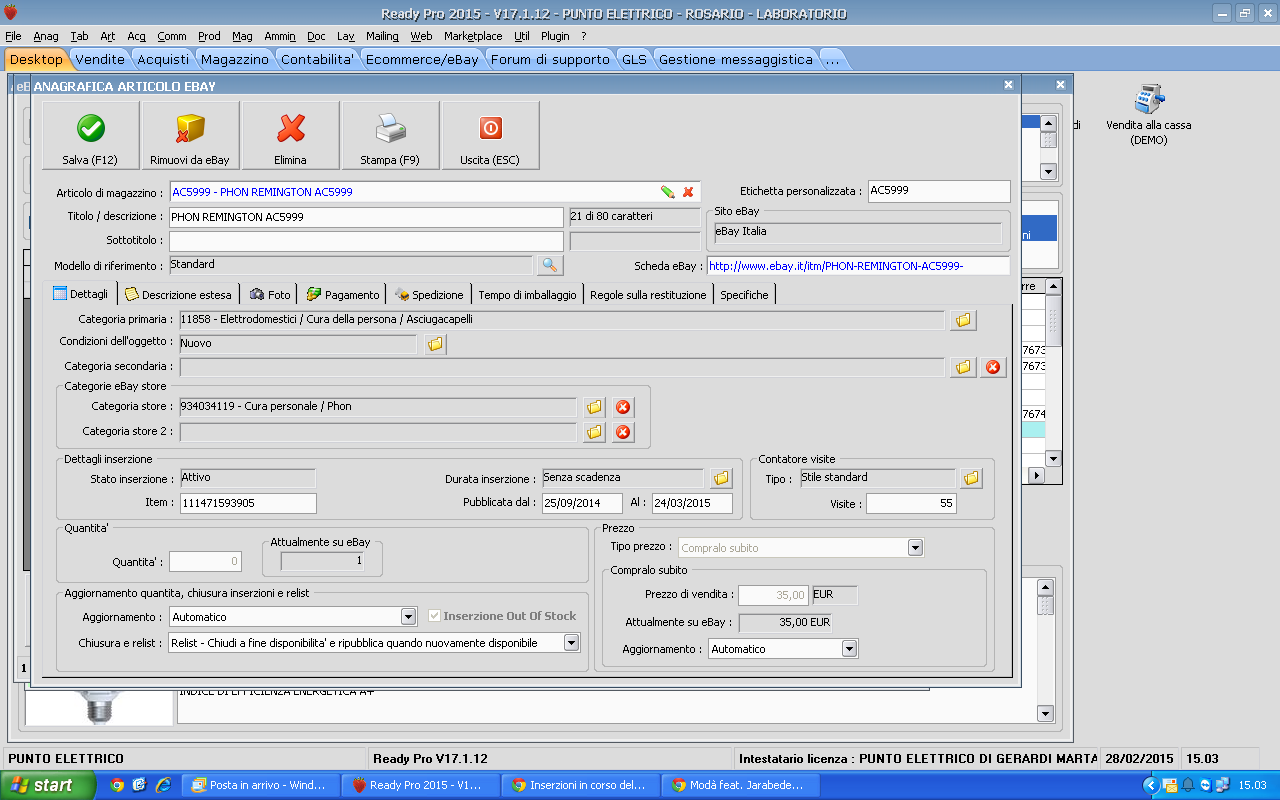
Task: Clear Categoria store with red X
Action: pyautogui.click(x=623, y=407)
